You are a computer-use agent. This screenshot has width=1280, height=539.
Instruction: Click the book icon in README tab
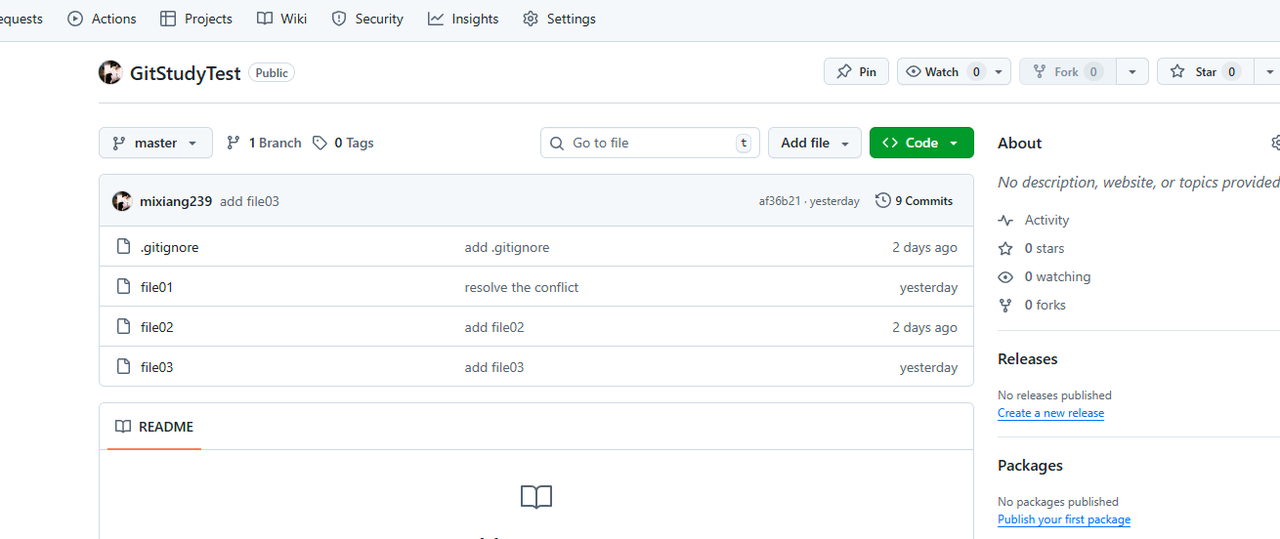click(123, 427)
